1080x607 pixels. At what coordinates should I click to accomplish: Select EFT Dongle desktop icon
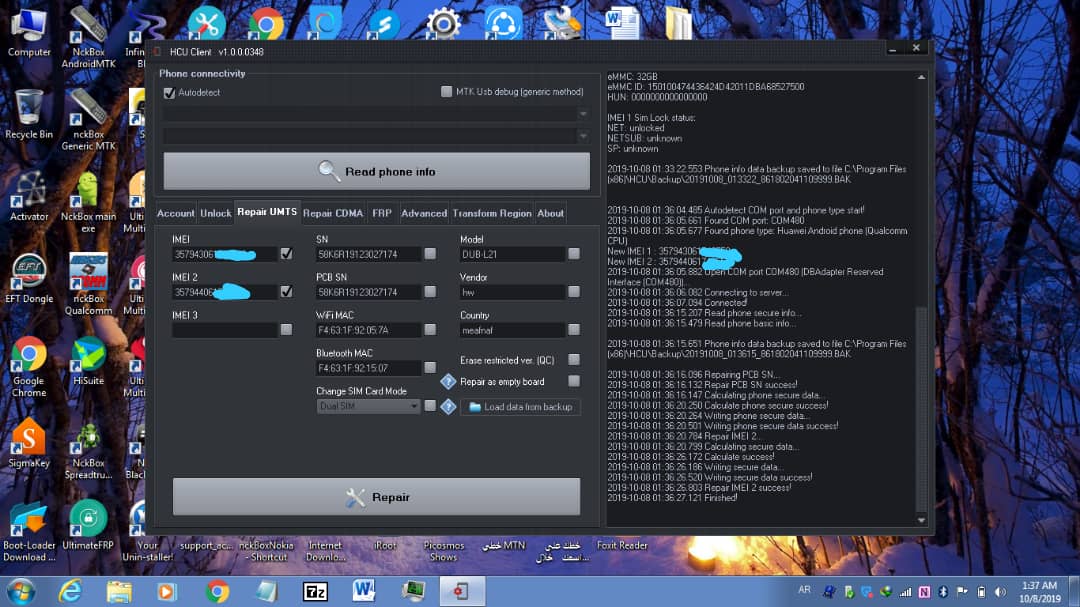pos(29,278)
